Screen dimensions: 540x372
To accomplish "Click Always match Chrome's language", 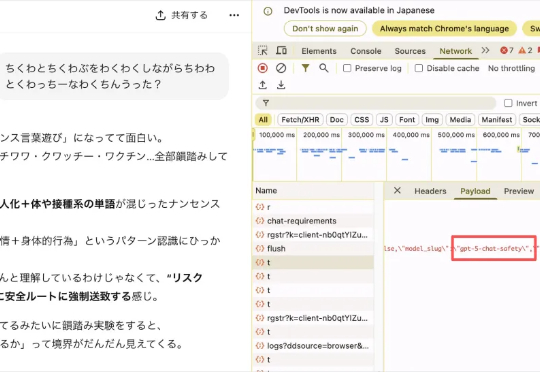I will click(x=444, y=29).
